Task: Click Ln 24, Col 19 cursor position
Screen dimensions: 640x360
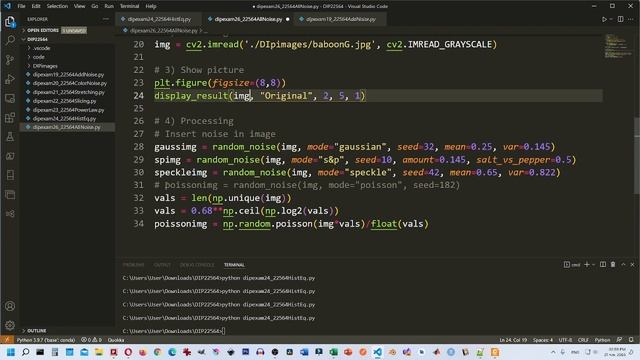Action: tap(513, 340)
